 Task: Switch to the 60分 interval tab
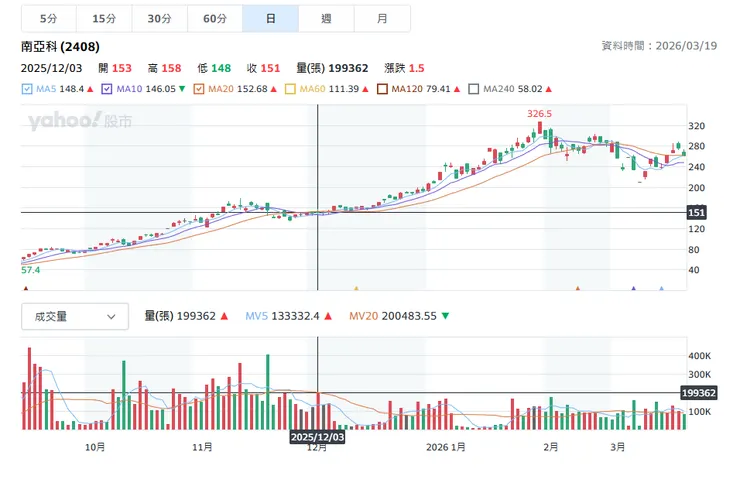pyautogui.click(x=215, y=19)
